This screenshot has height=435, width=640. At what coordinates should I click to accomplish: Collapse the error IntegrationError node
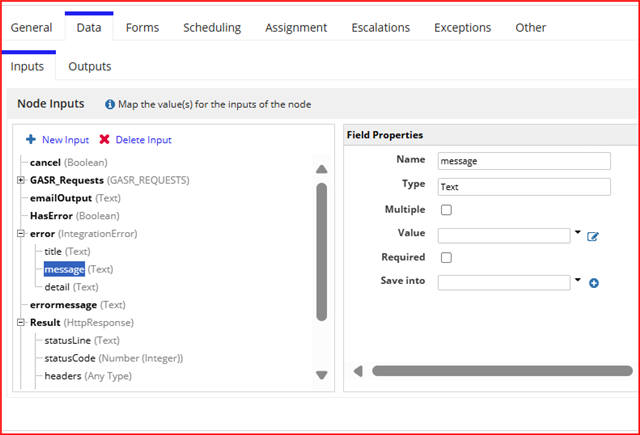pos(21,233)
